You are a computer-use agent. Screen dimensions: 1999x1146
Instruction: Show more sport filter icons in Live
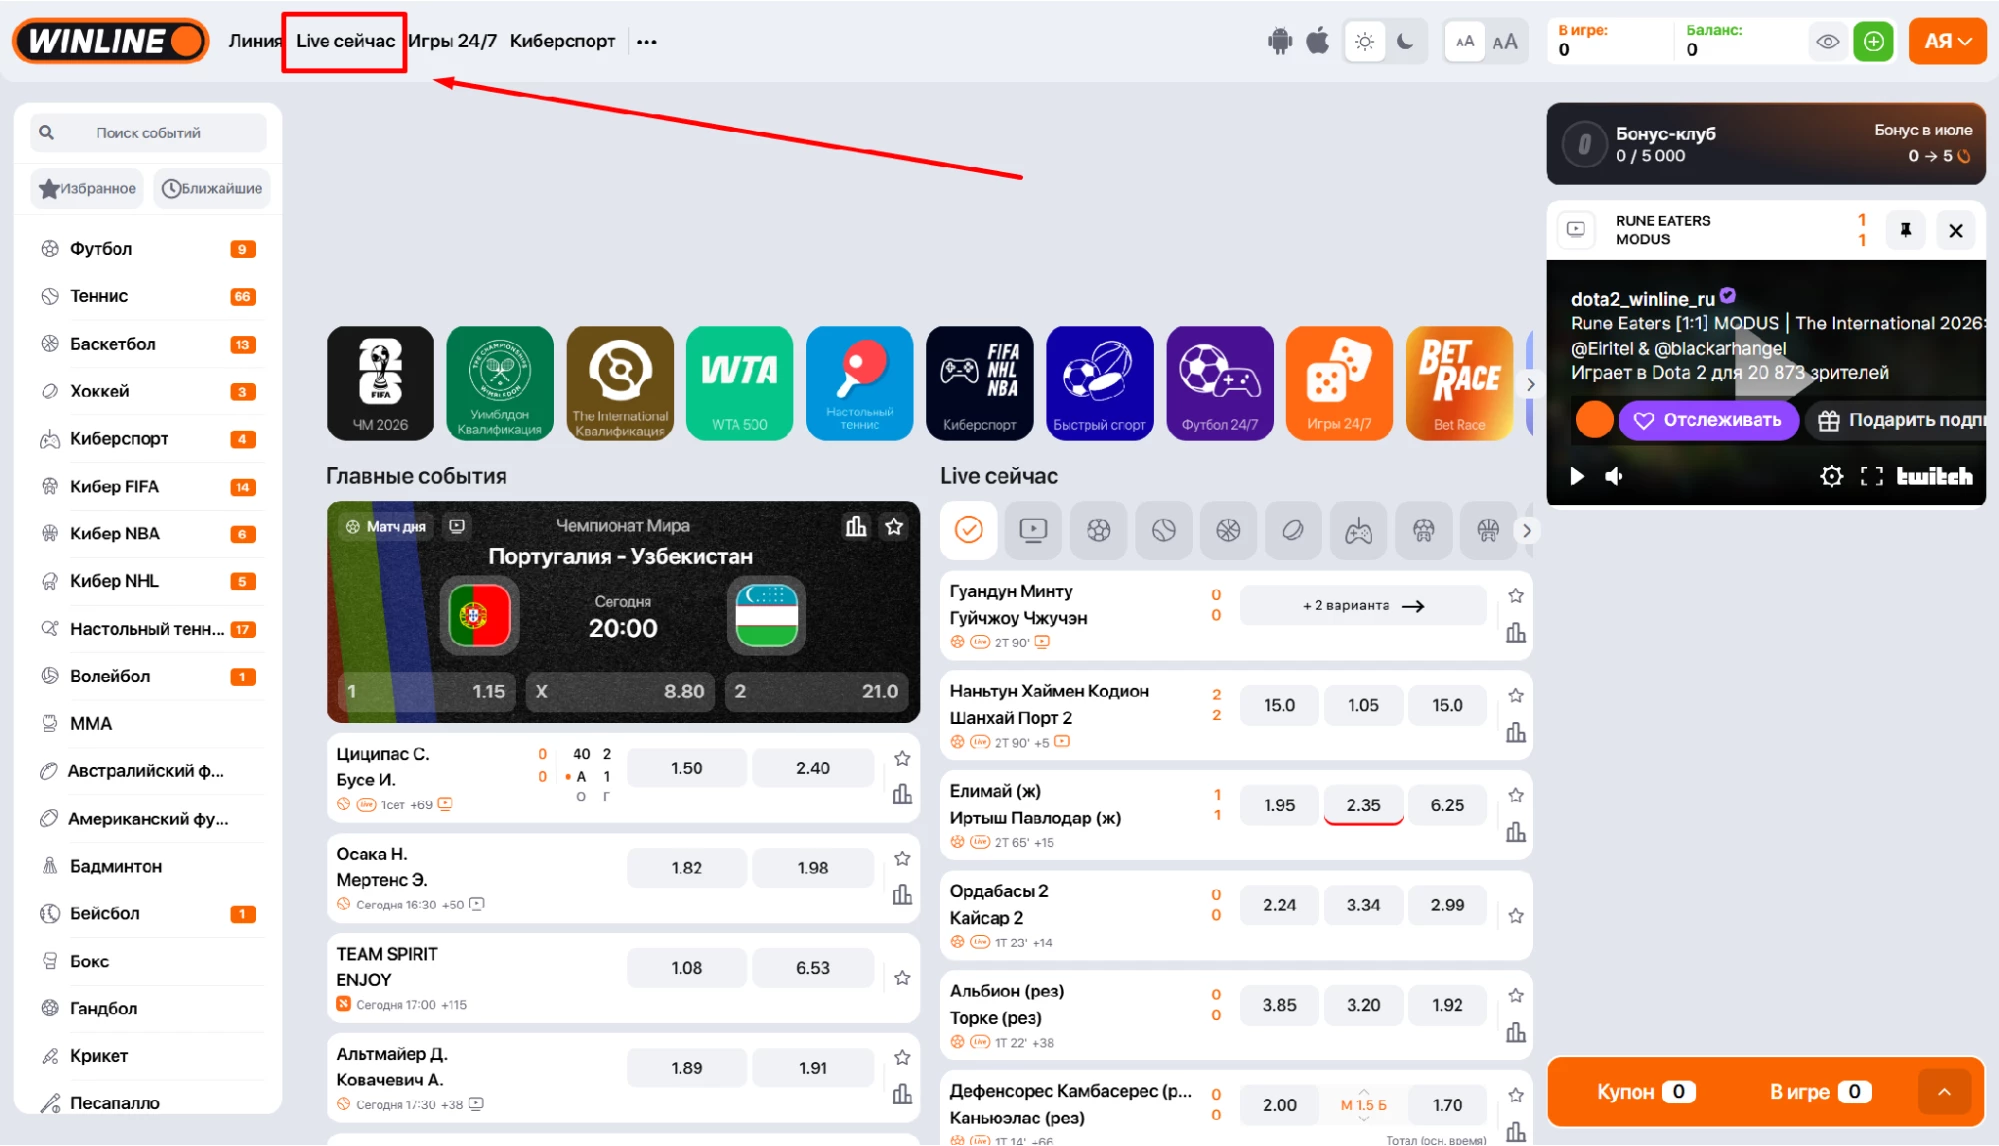pos(1526,531)
